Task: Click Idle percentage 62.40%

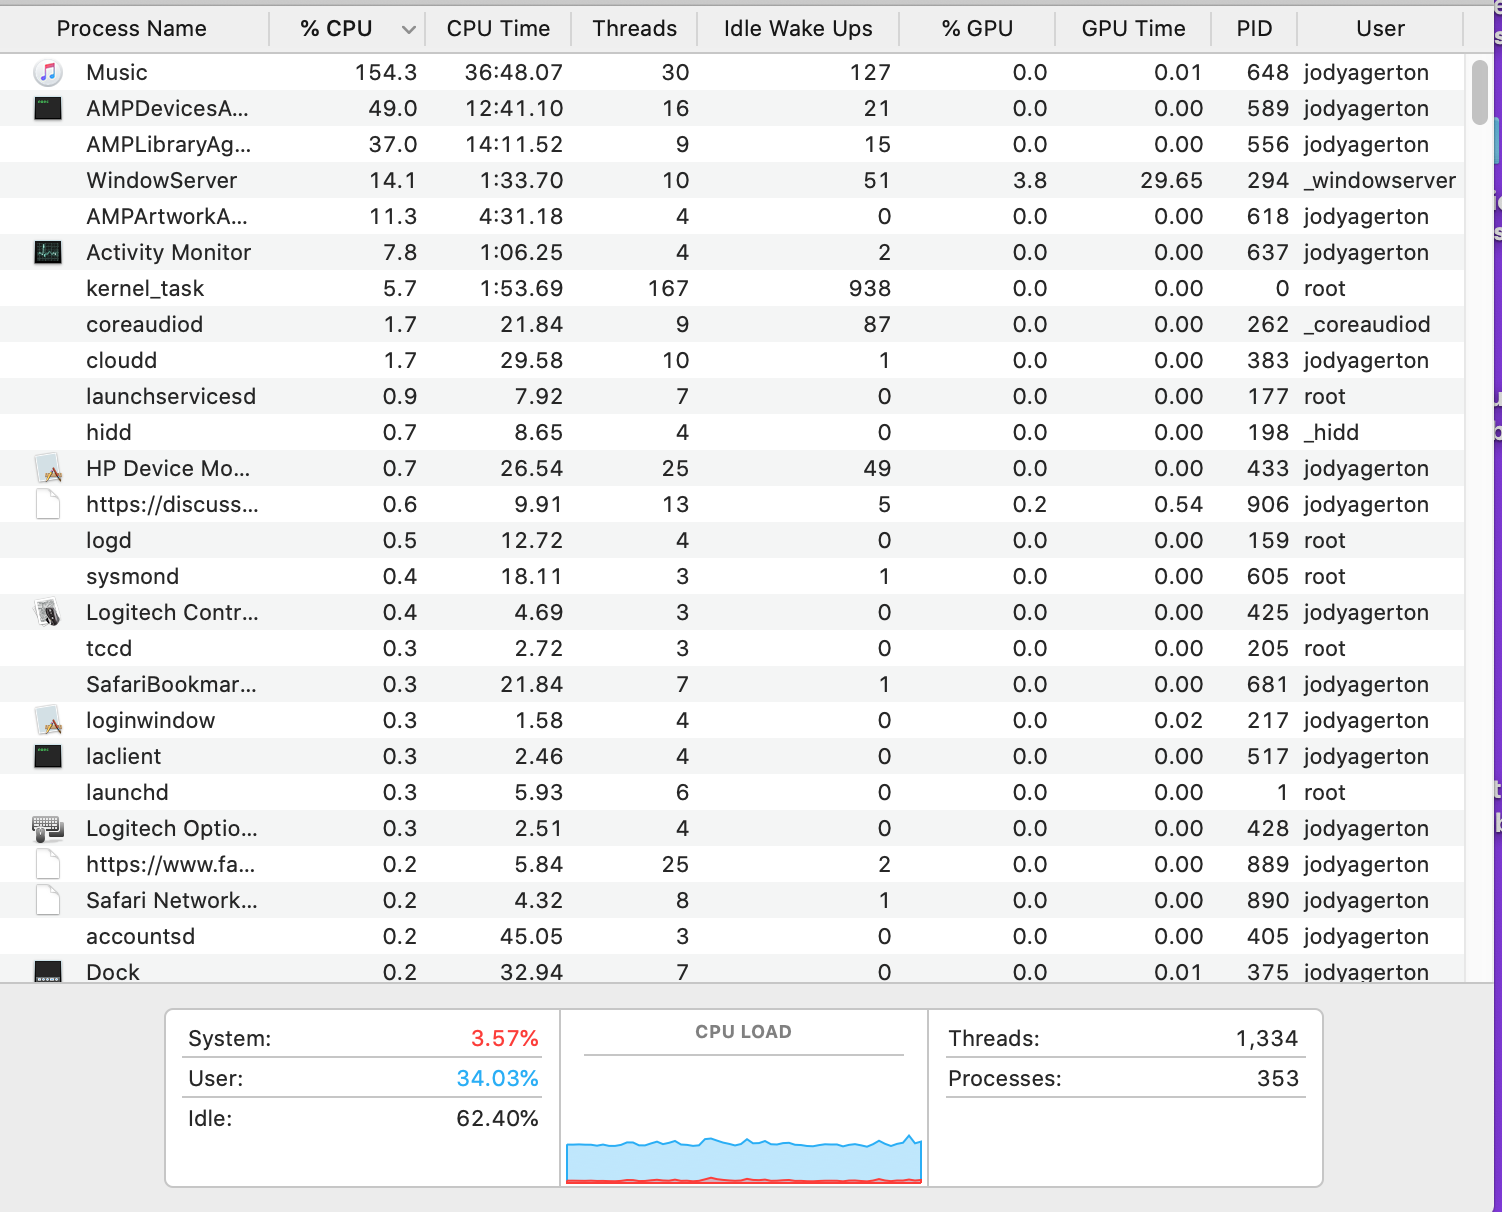Action: pyautogui.click(x=497, y=1118)
